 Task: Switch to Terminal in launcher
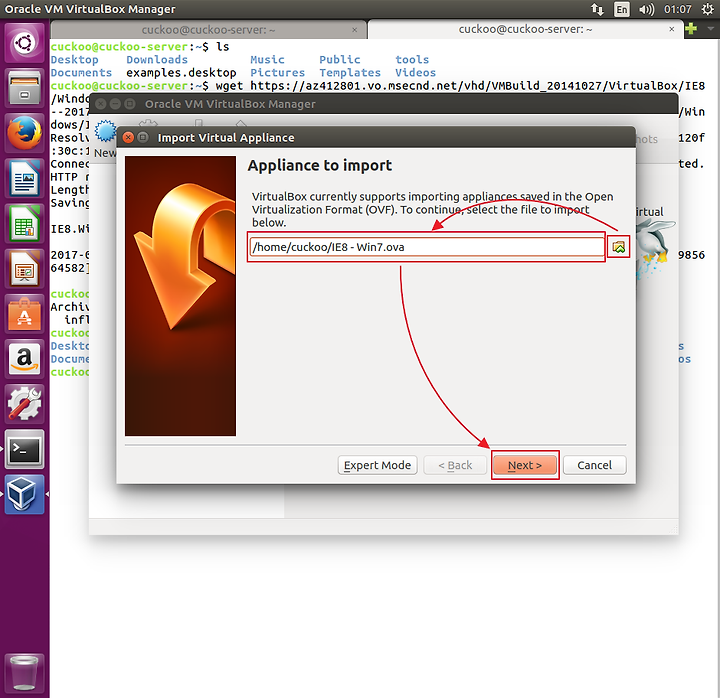point(24,449)
